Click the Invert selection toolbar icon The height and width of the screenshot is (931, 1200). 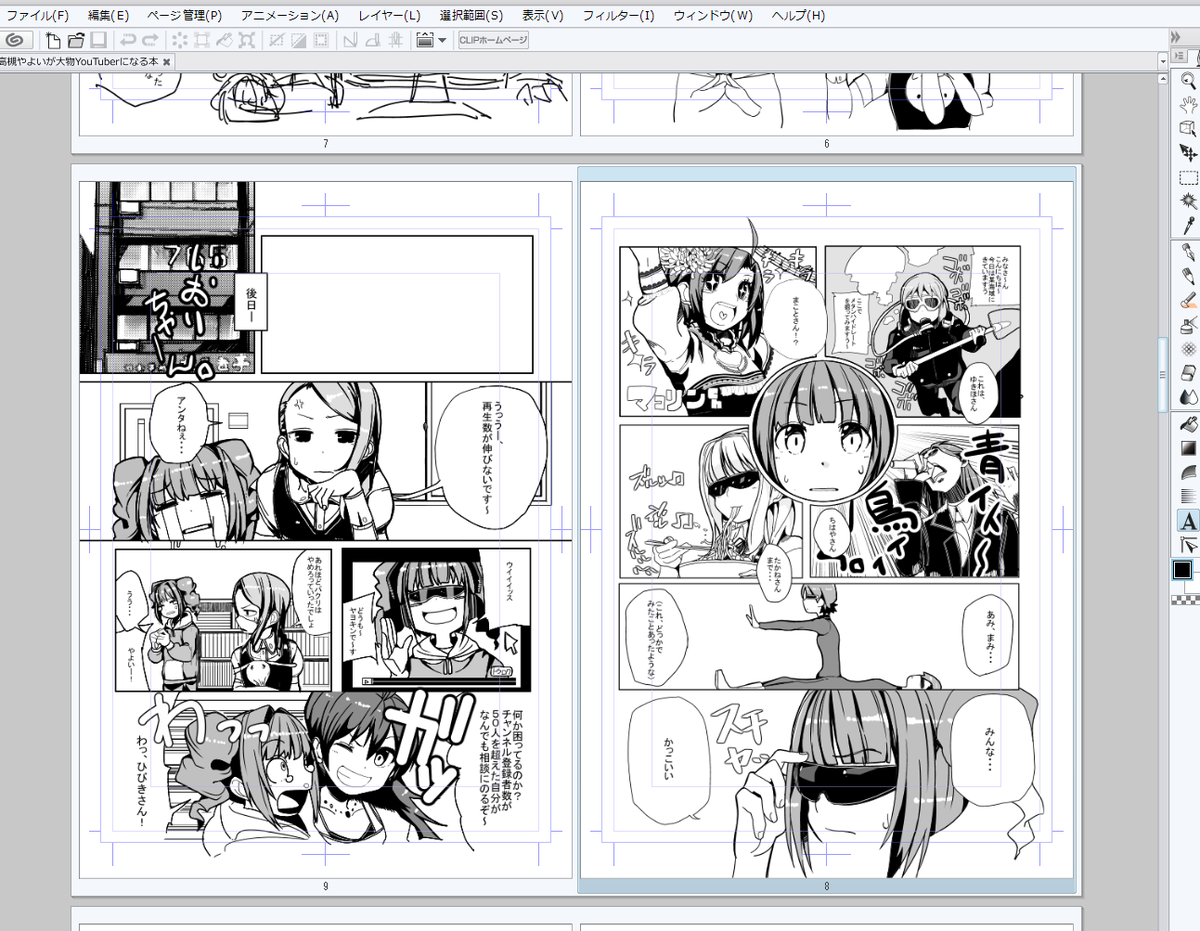(x=298, y=40)
